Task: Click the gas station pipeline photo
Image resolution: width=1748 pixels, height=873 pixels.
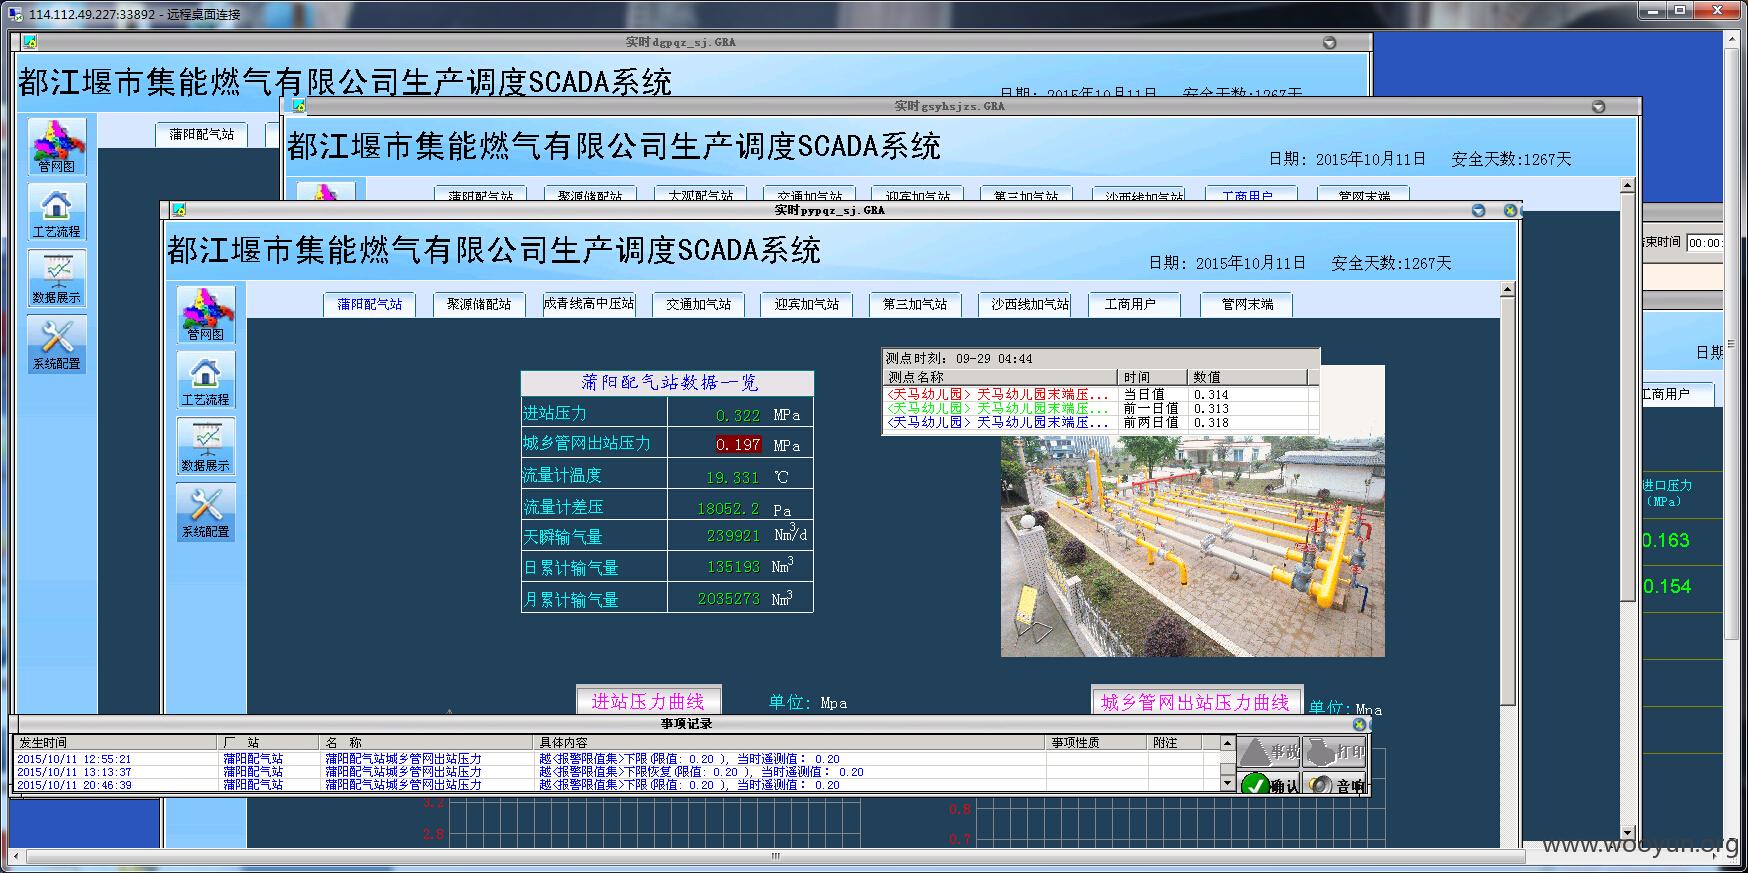Action: (1193, 545)
